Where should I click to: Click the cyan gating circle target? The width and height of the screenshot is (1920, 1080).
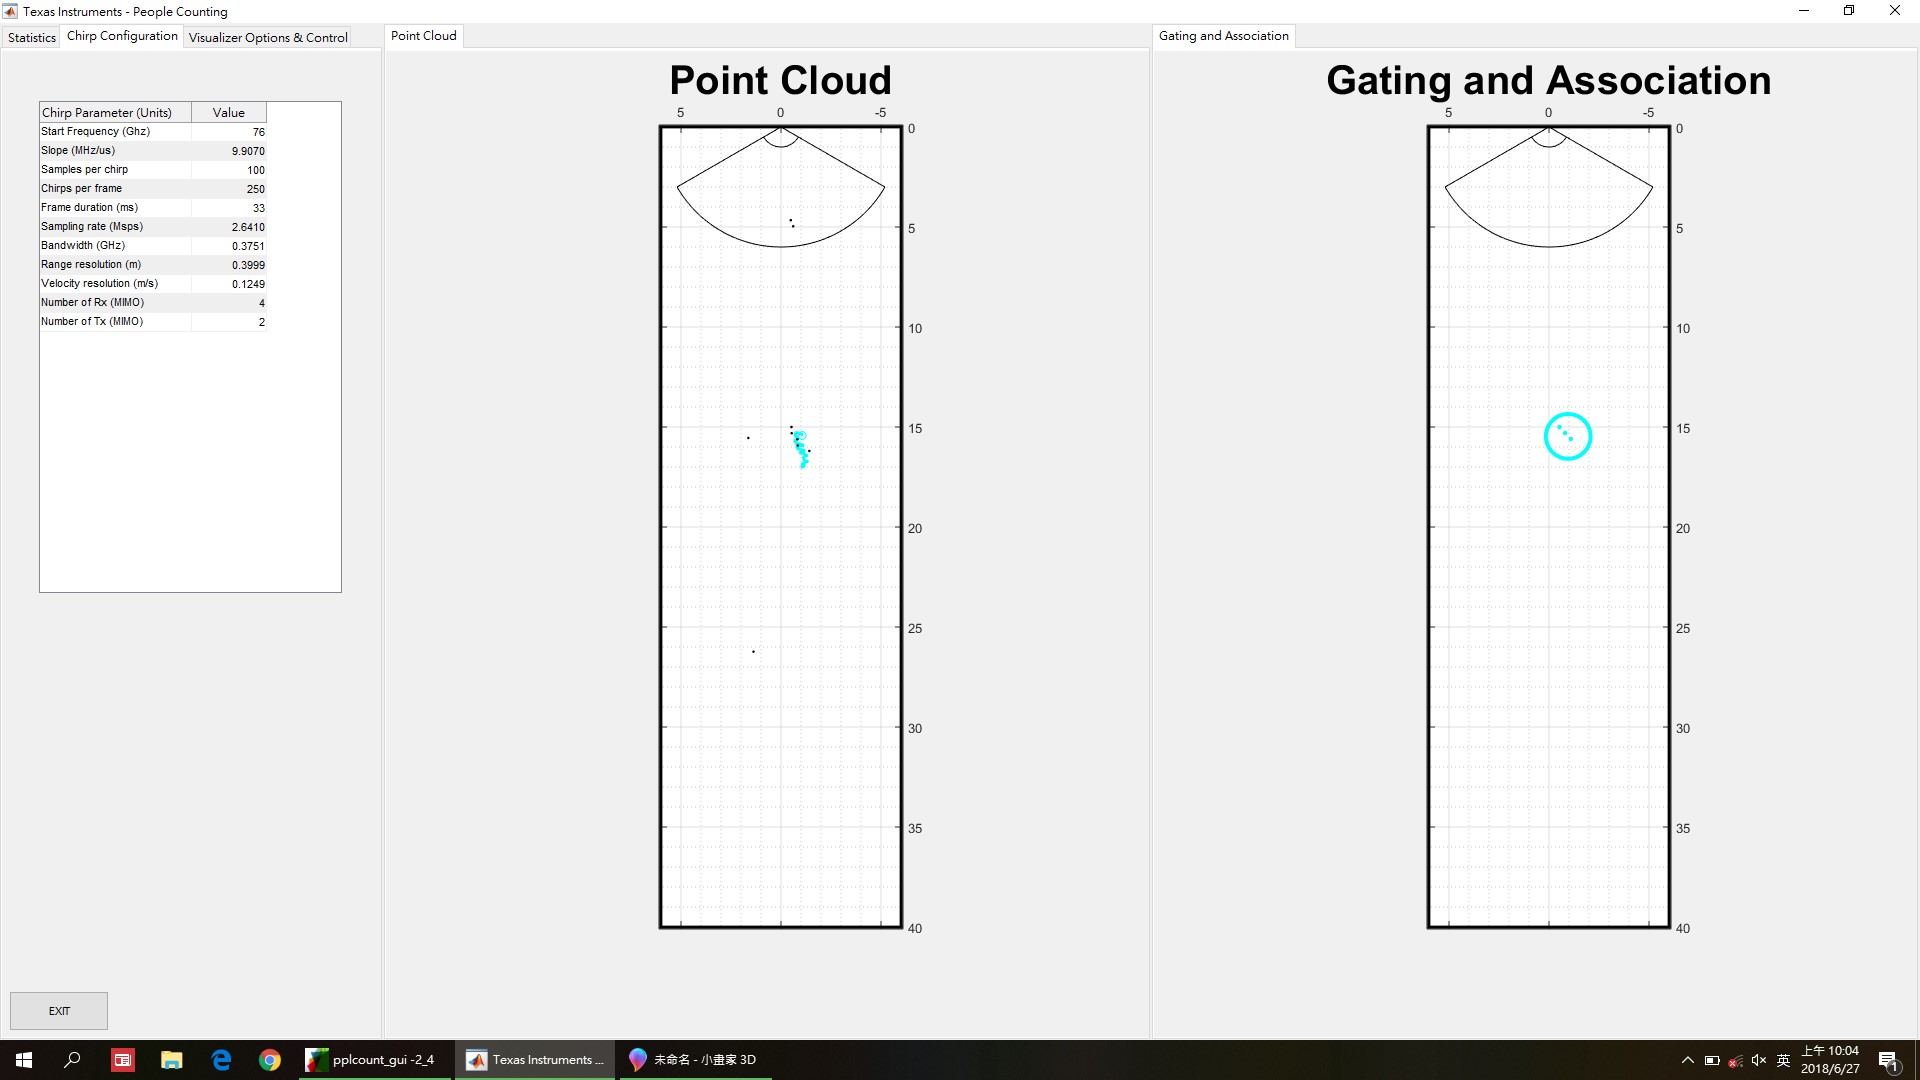click(1567, 437)
